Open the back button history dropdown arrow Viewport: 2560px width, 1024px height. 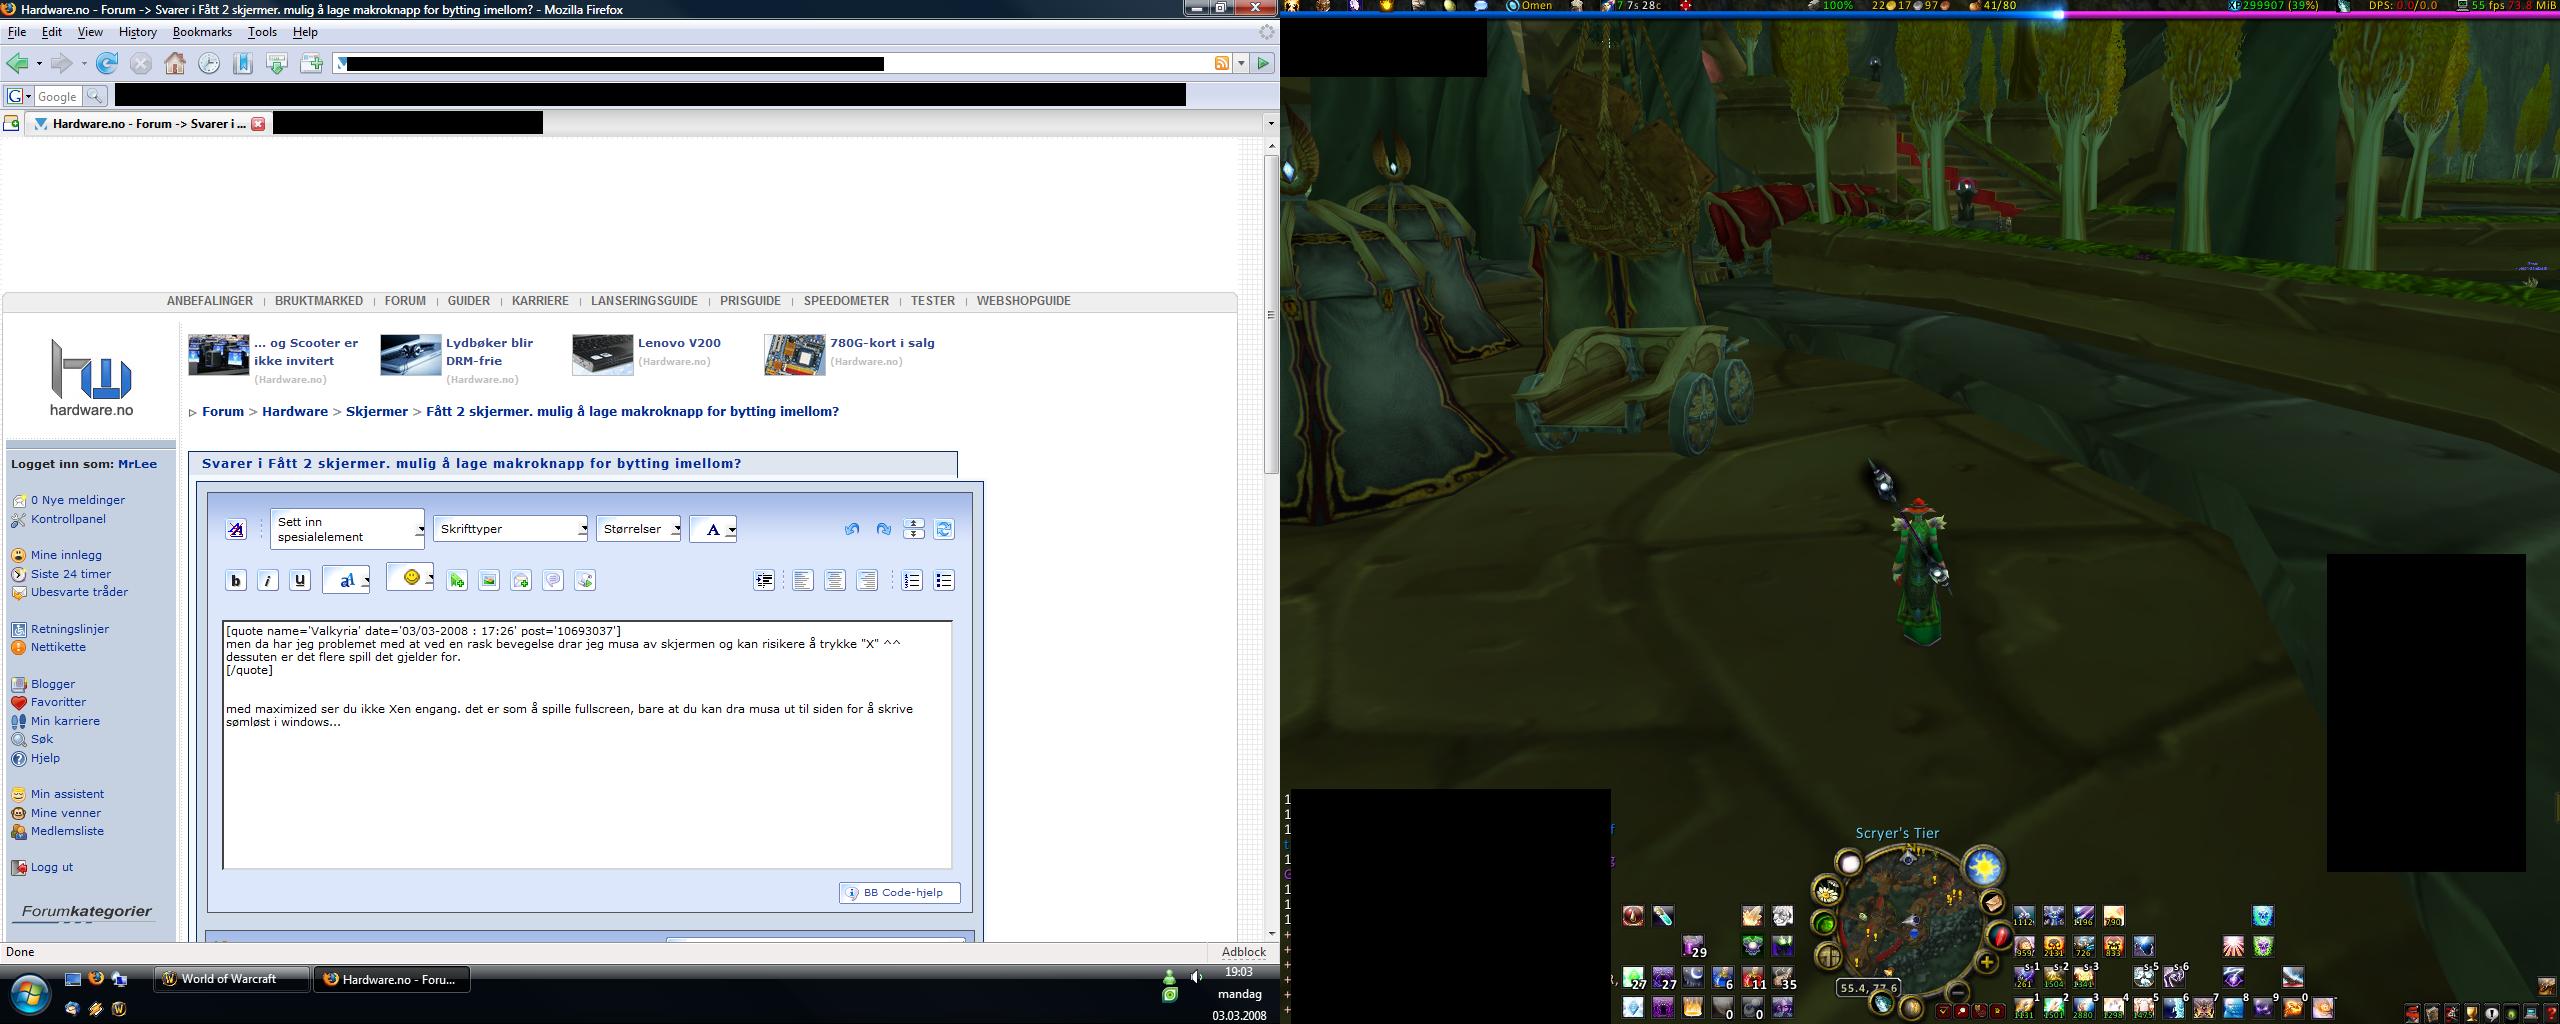point(39,64)
